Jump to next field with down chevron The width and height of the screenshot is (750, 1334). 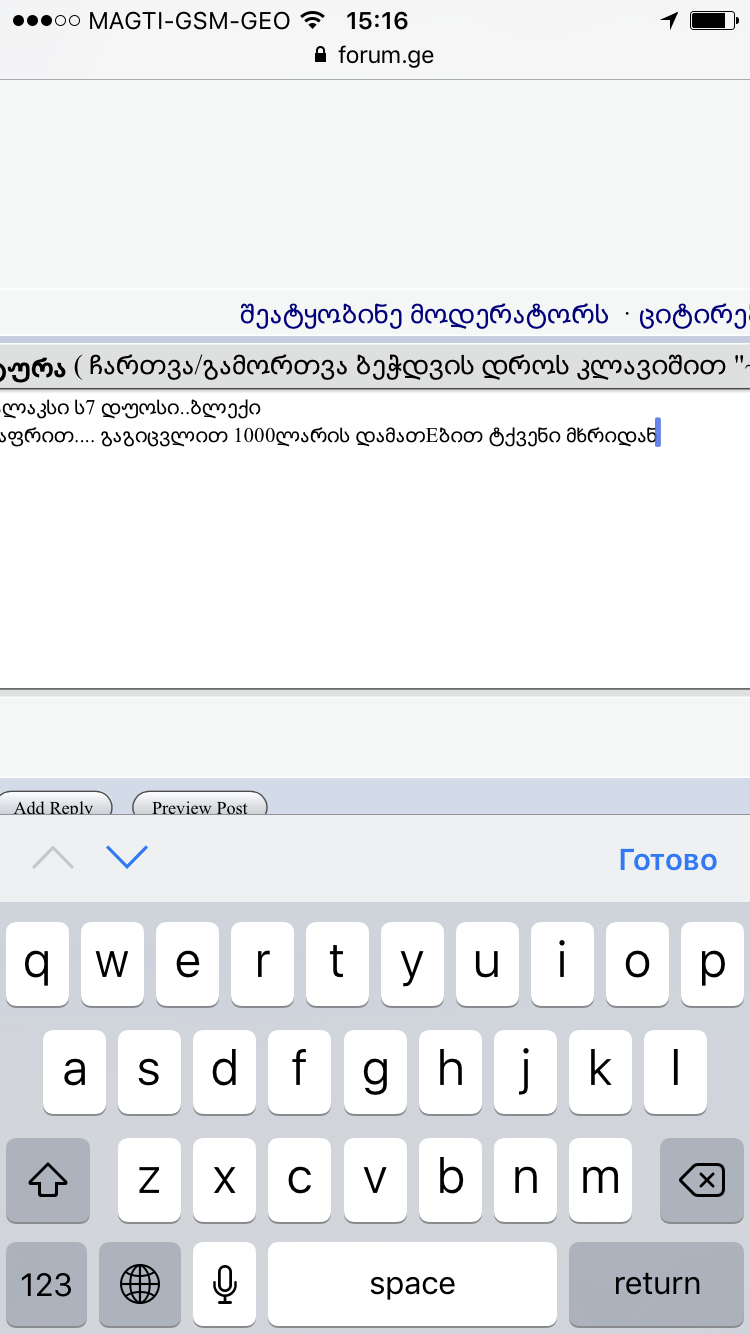click(x=127, y=858)
